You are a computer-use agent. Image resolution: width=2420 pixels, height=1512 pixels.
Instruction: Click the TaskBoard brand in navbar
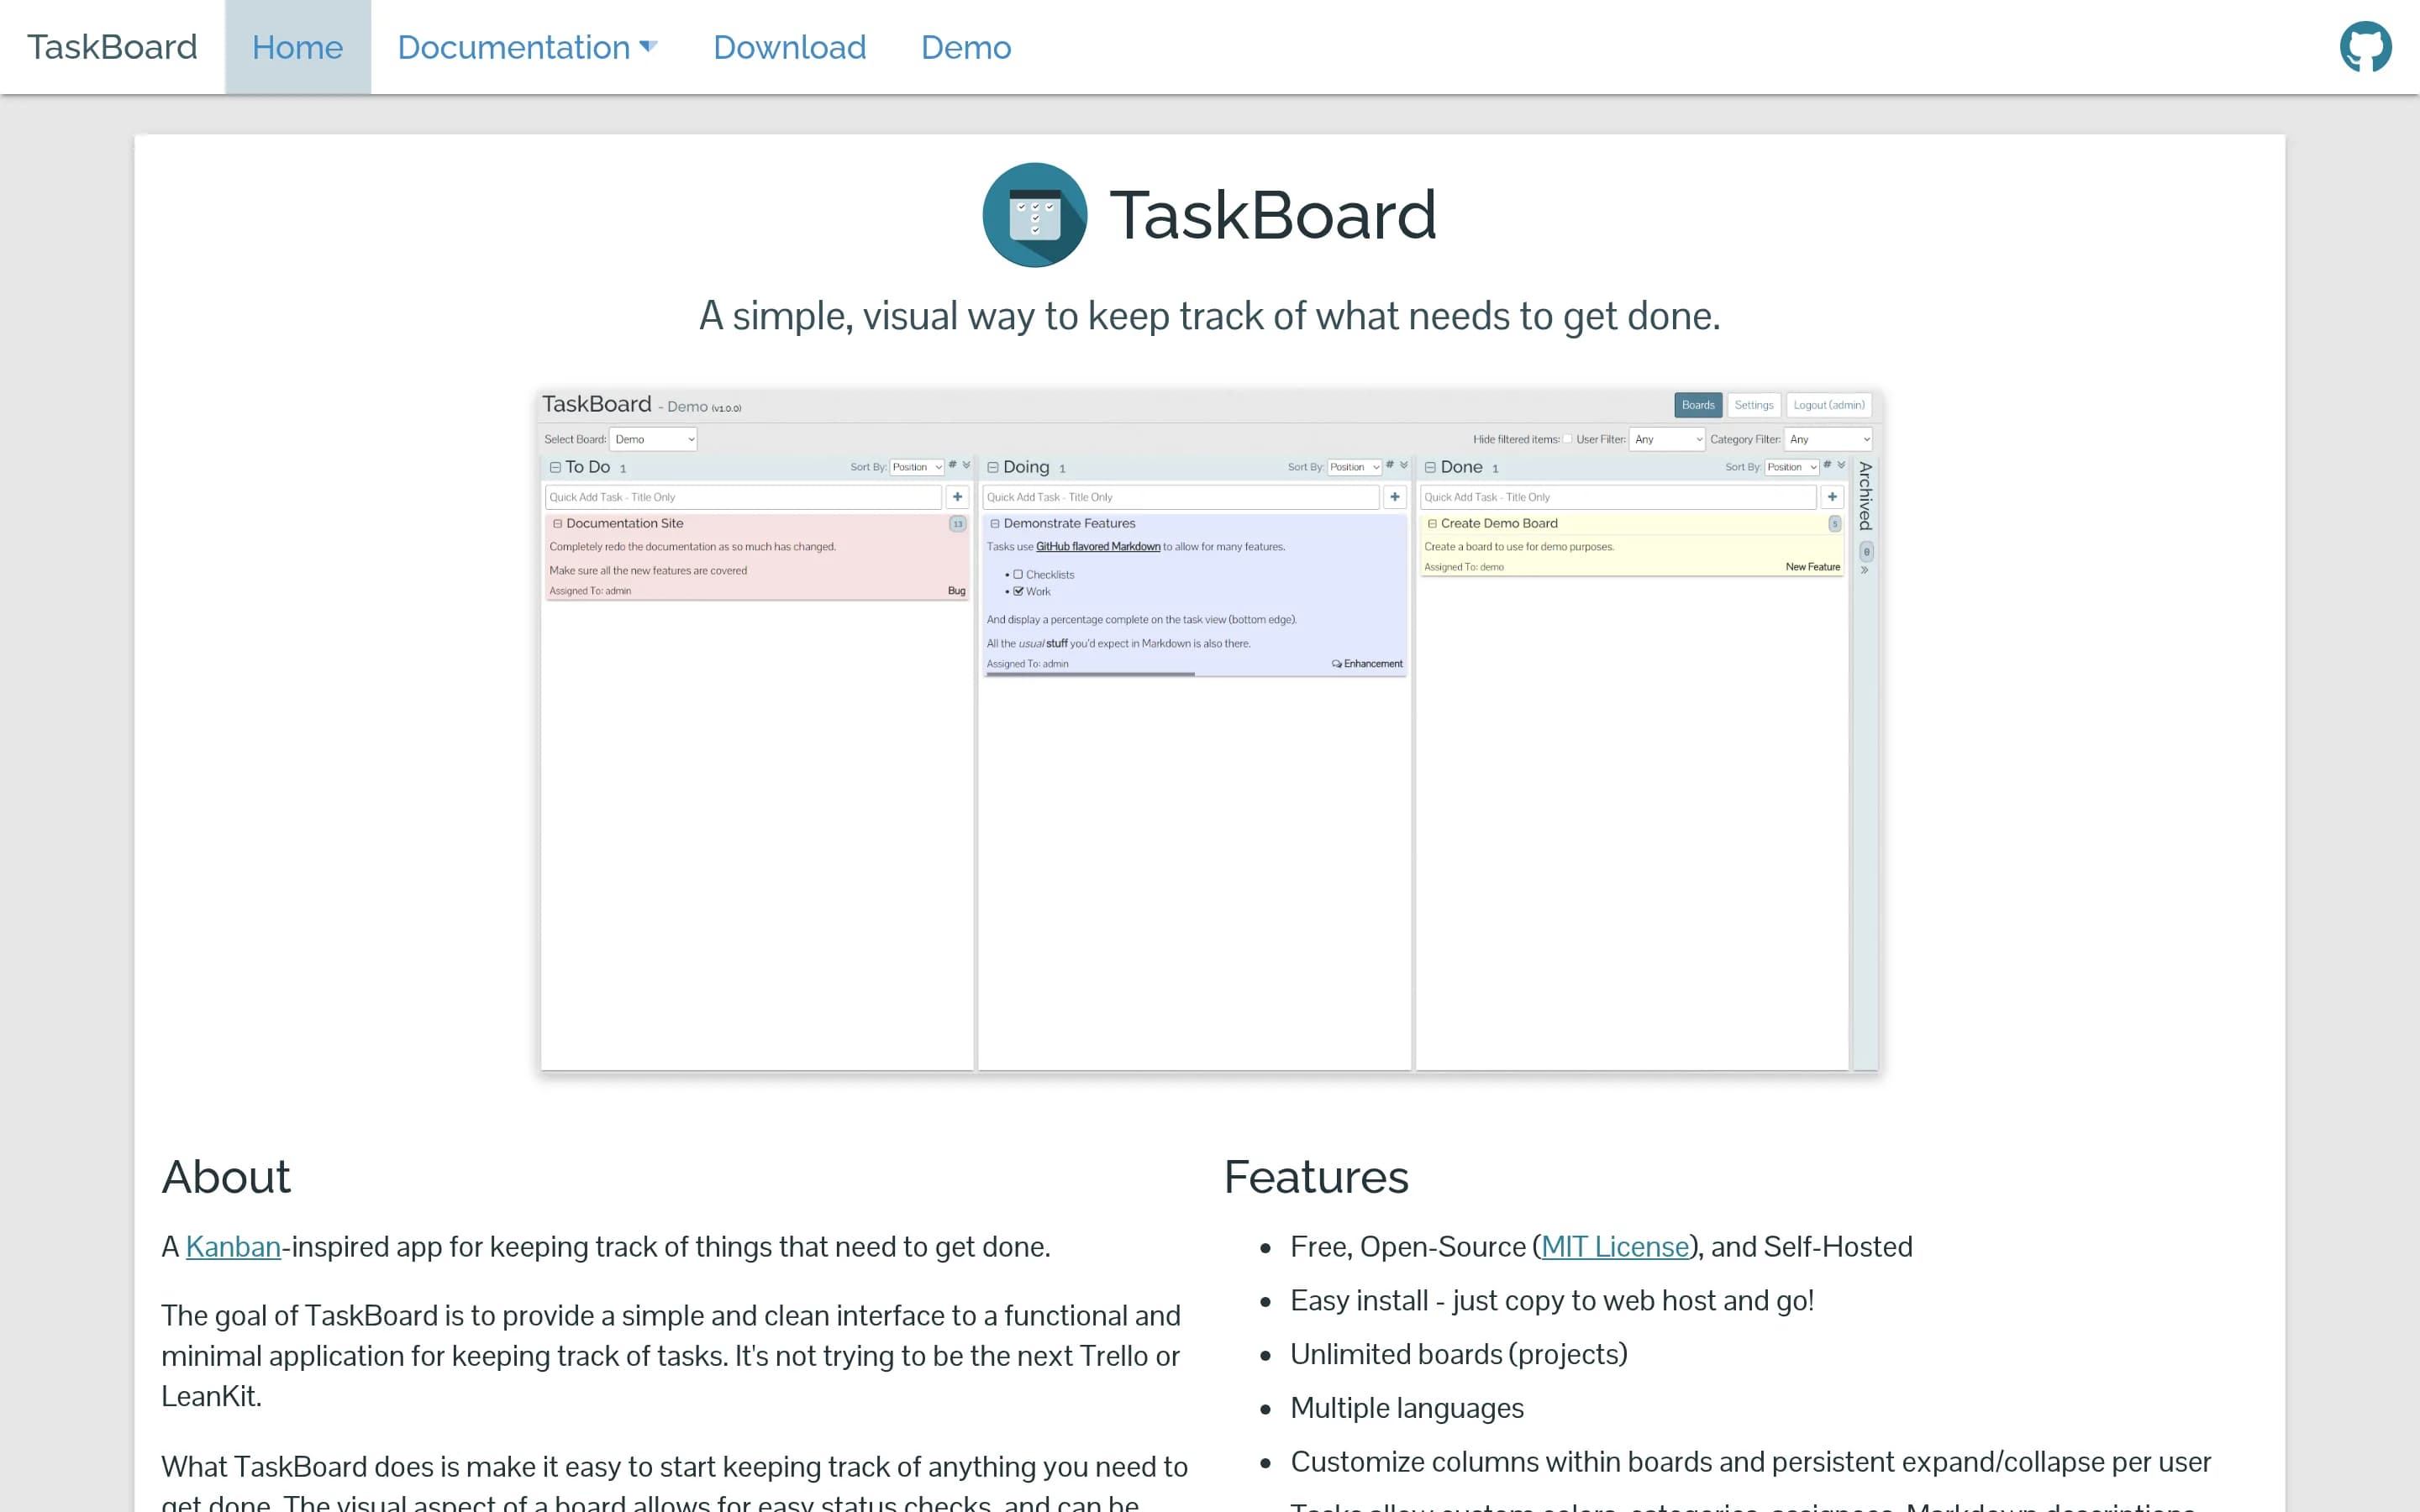[112, 47]
